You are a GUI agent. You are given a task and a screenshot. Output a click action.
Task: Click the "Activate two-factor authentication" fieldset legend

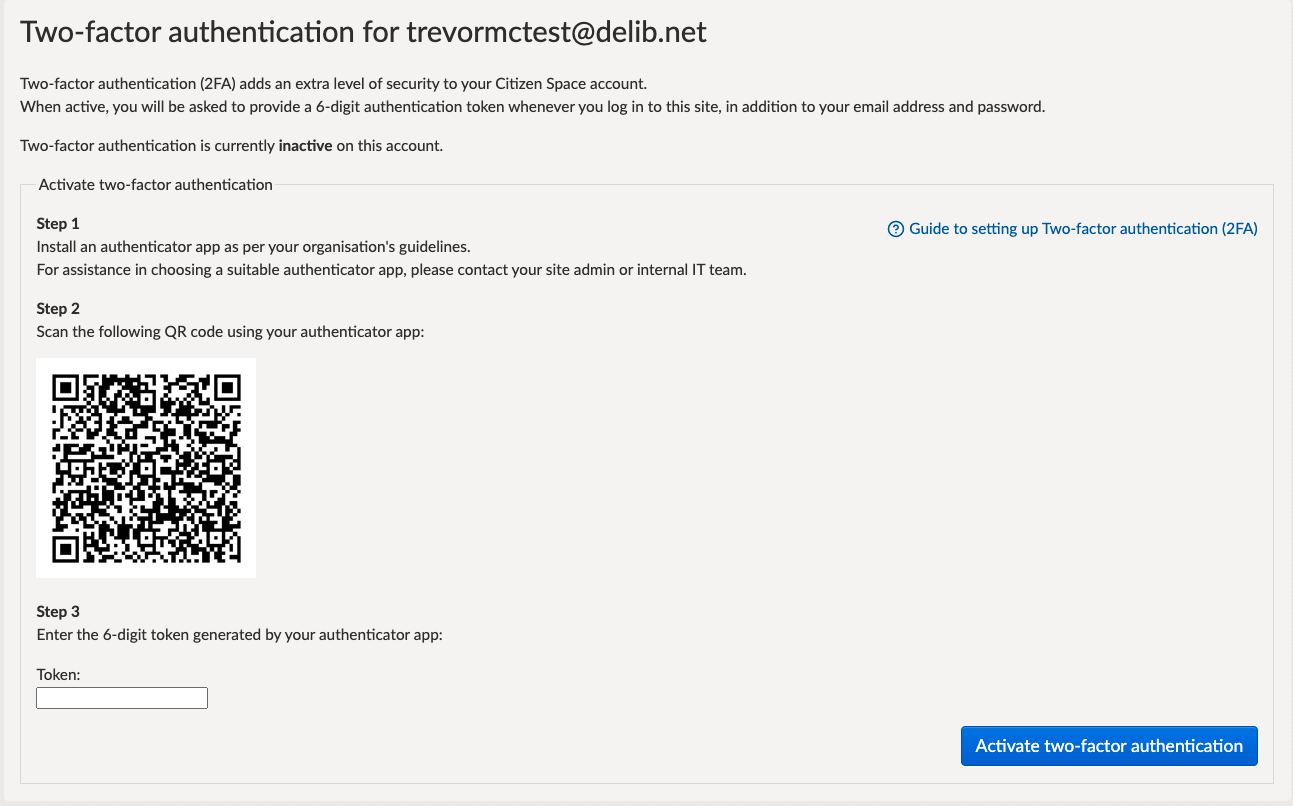(155, 185)
